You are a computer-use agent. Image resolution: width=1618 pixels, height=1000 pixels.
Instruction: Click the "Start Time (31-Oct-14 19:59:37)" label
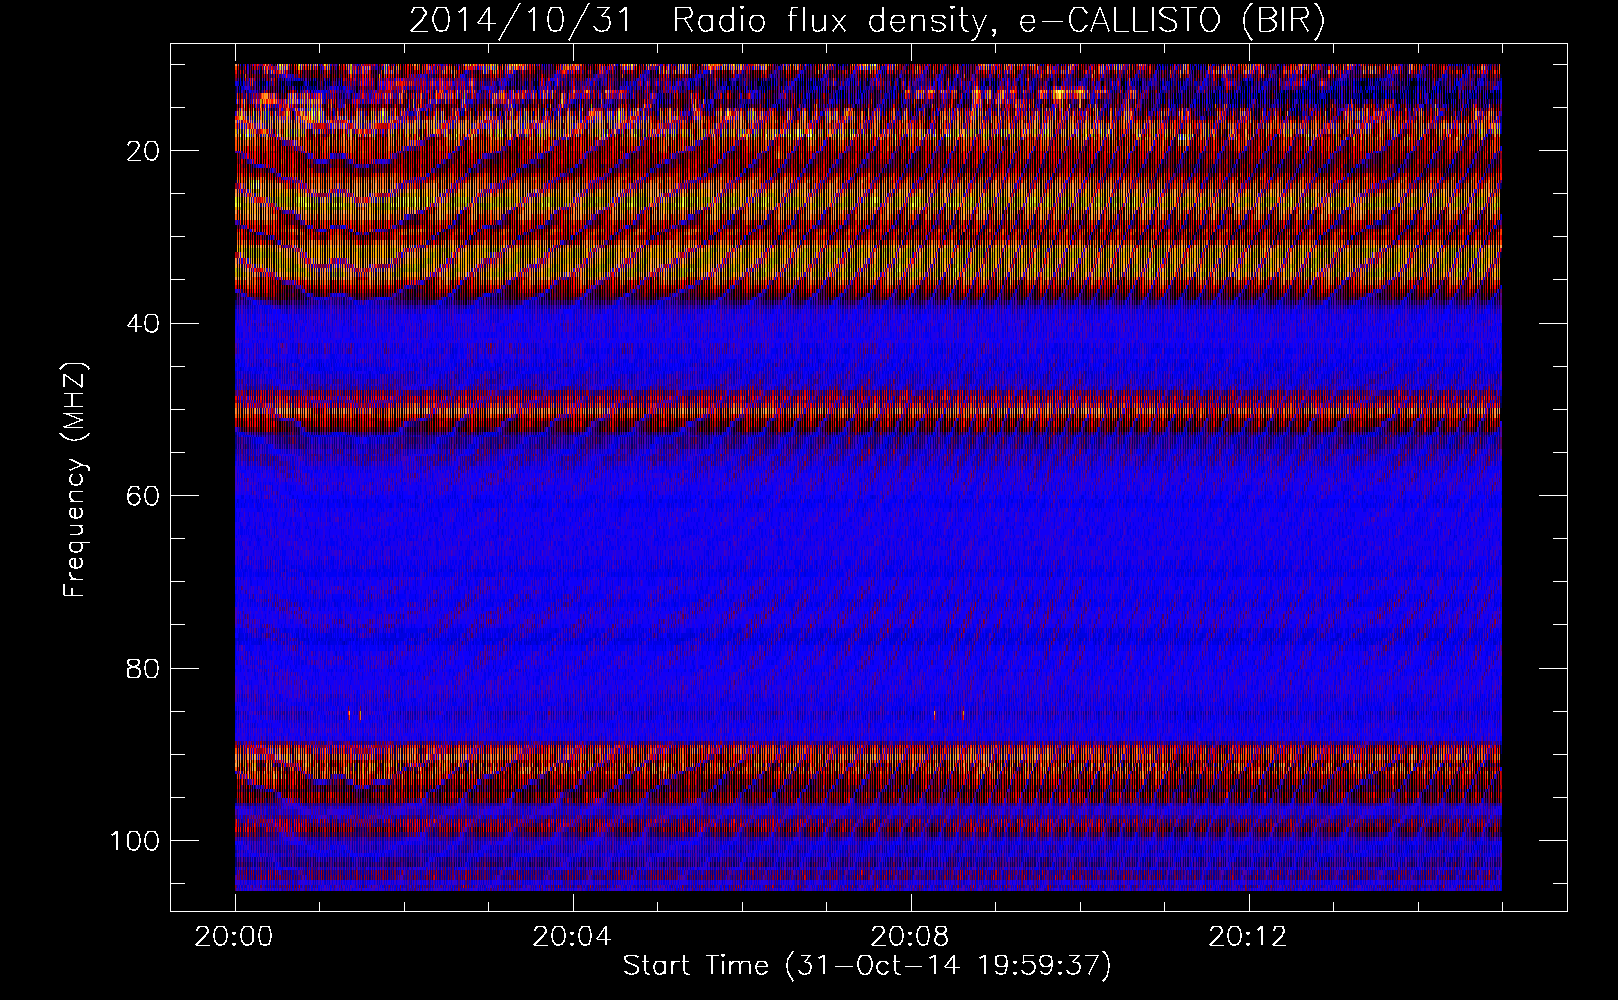pyautogui.click(x=867, y=966)
